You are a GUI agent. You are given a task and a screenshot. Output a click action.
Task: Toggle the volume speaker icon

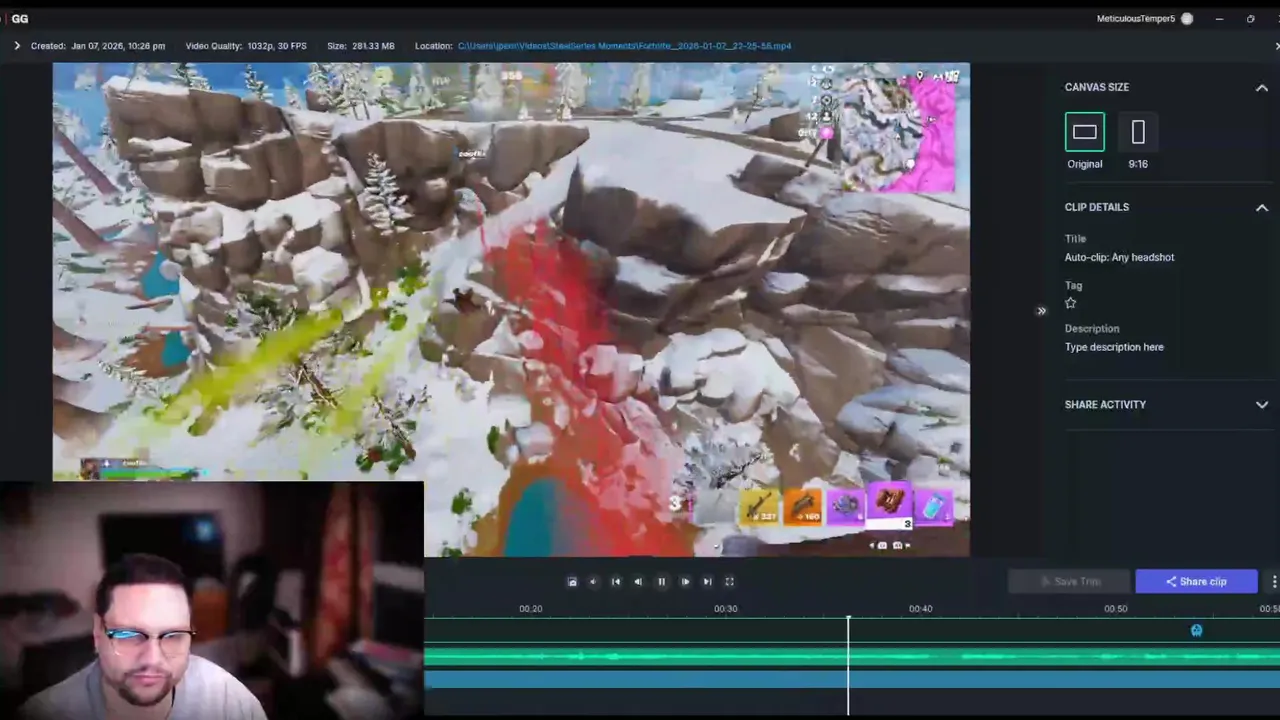(593, 582)
